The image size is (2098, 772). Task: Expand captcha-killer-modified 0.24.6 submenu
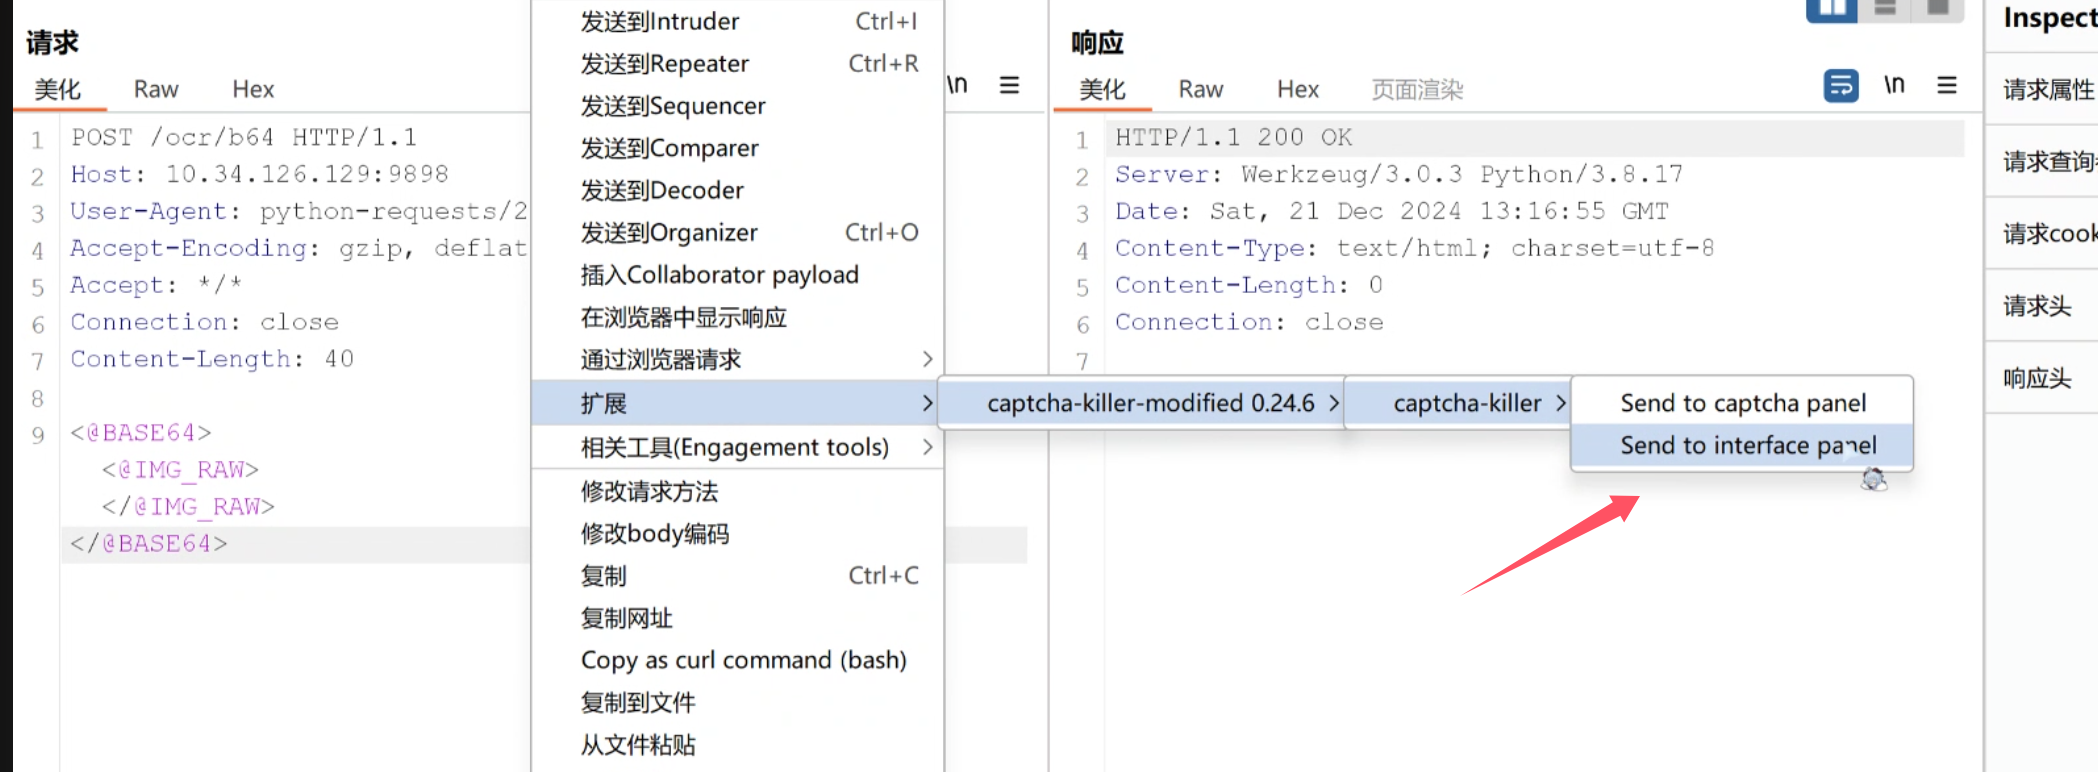1141,403
